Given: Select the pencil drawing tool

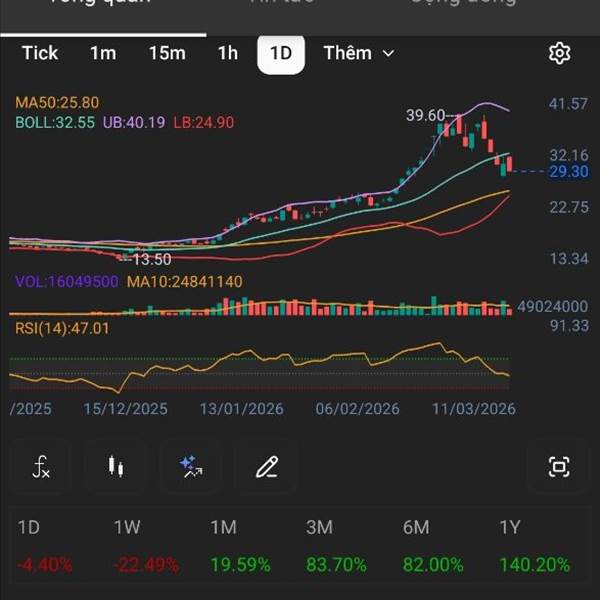Looking at the screenshot, I should (x=267, y=467).
